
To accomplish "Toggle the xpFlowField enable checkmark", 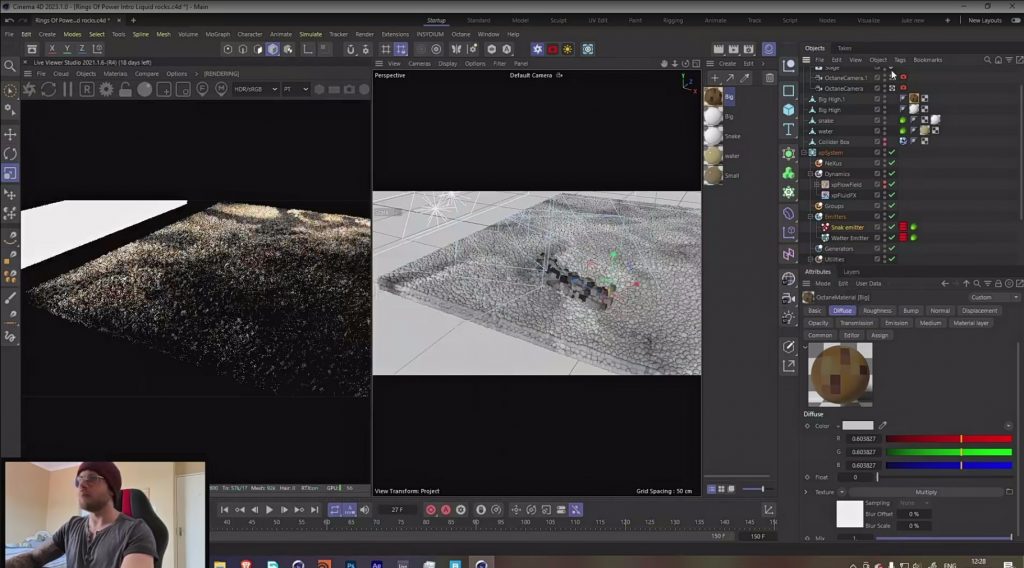I will click(891, 185).
